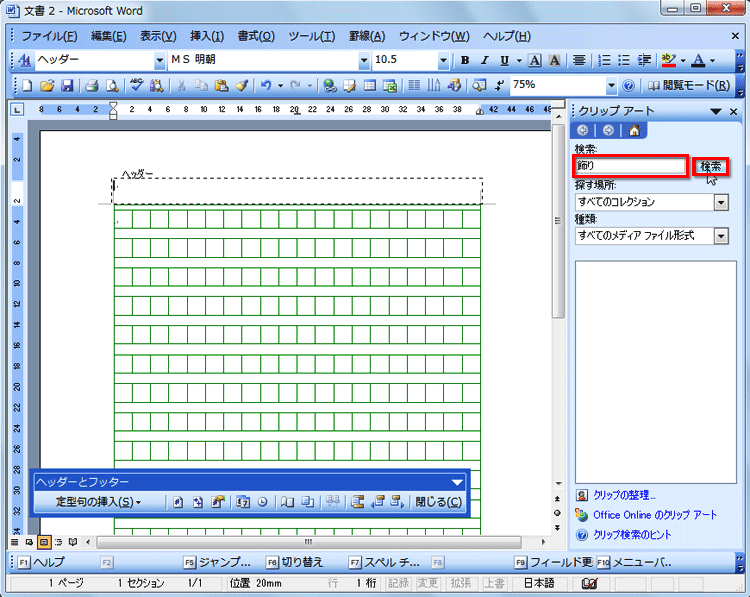Open the 10.5 font size dropdown

pyautogui.click(x=443, y=60)
